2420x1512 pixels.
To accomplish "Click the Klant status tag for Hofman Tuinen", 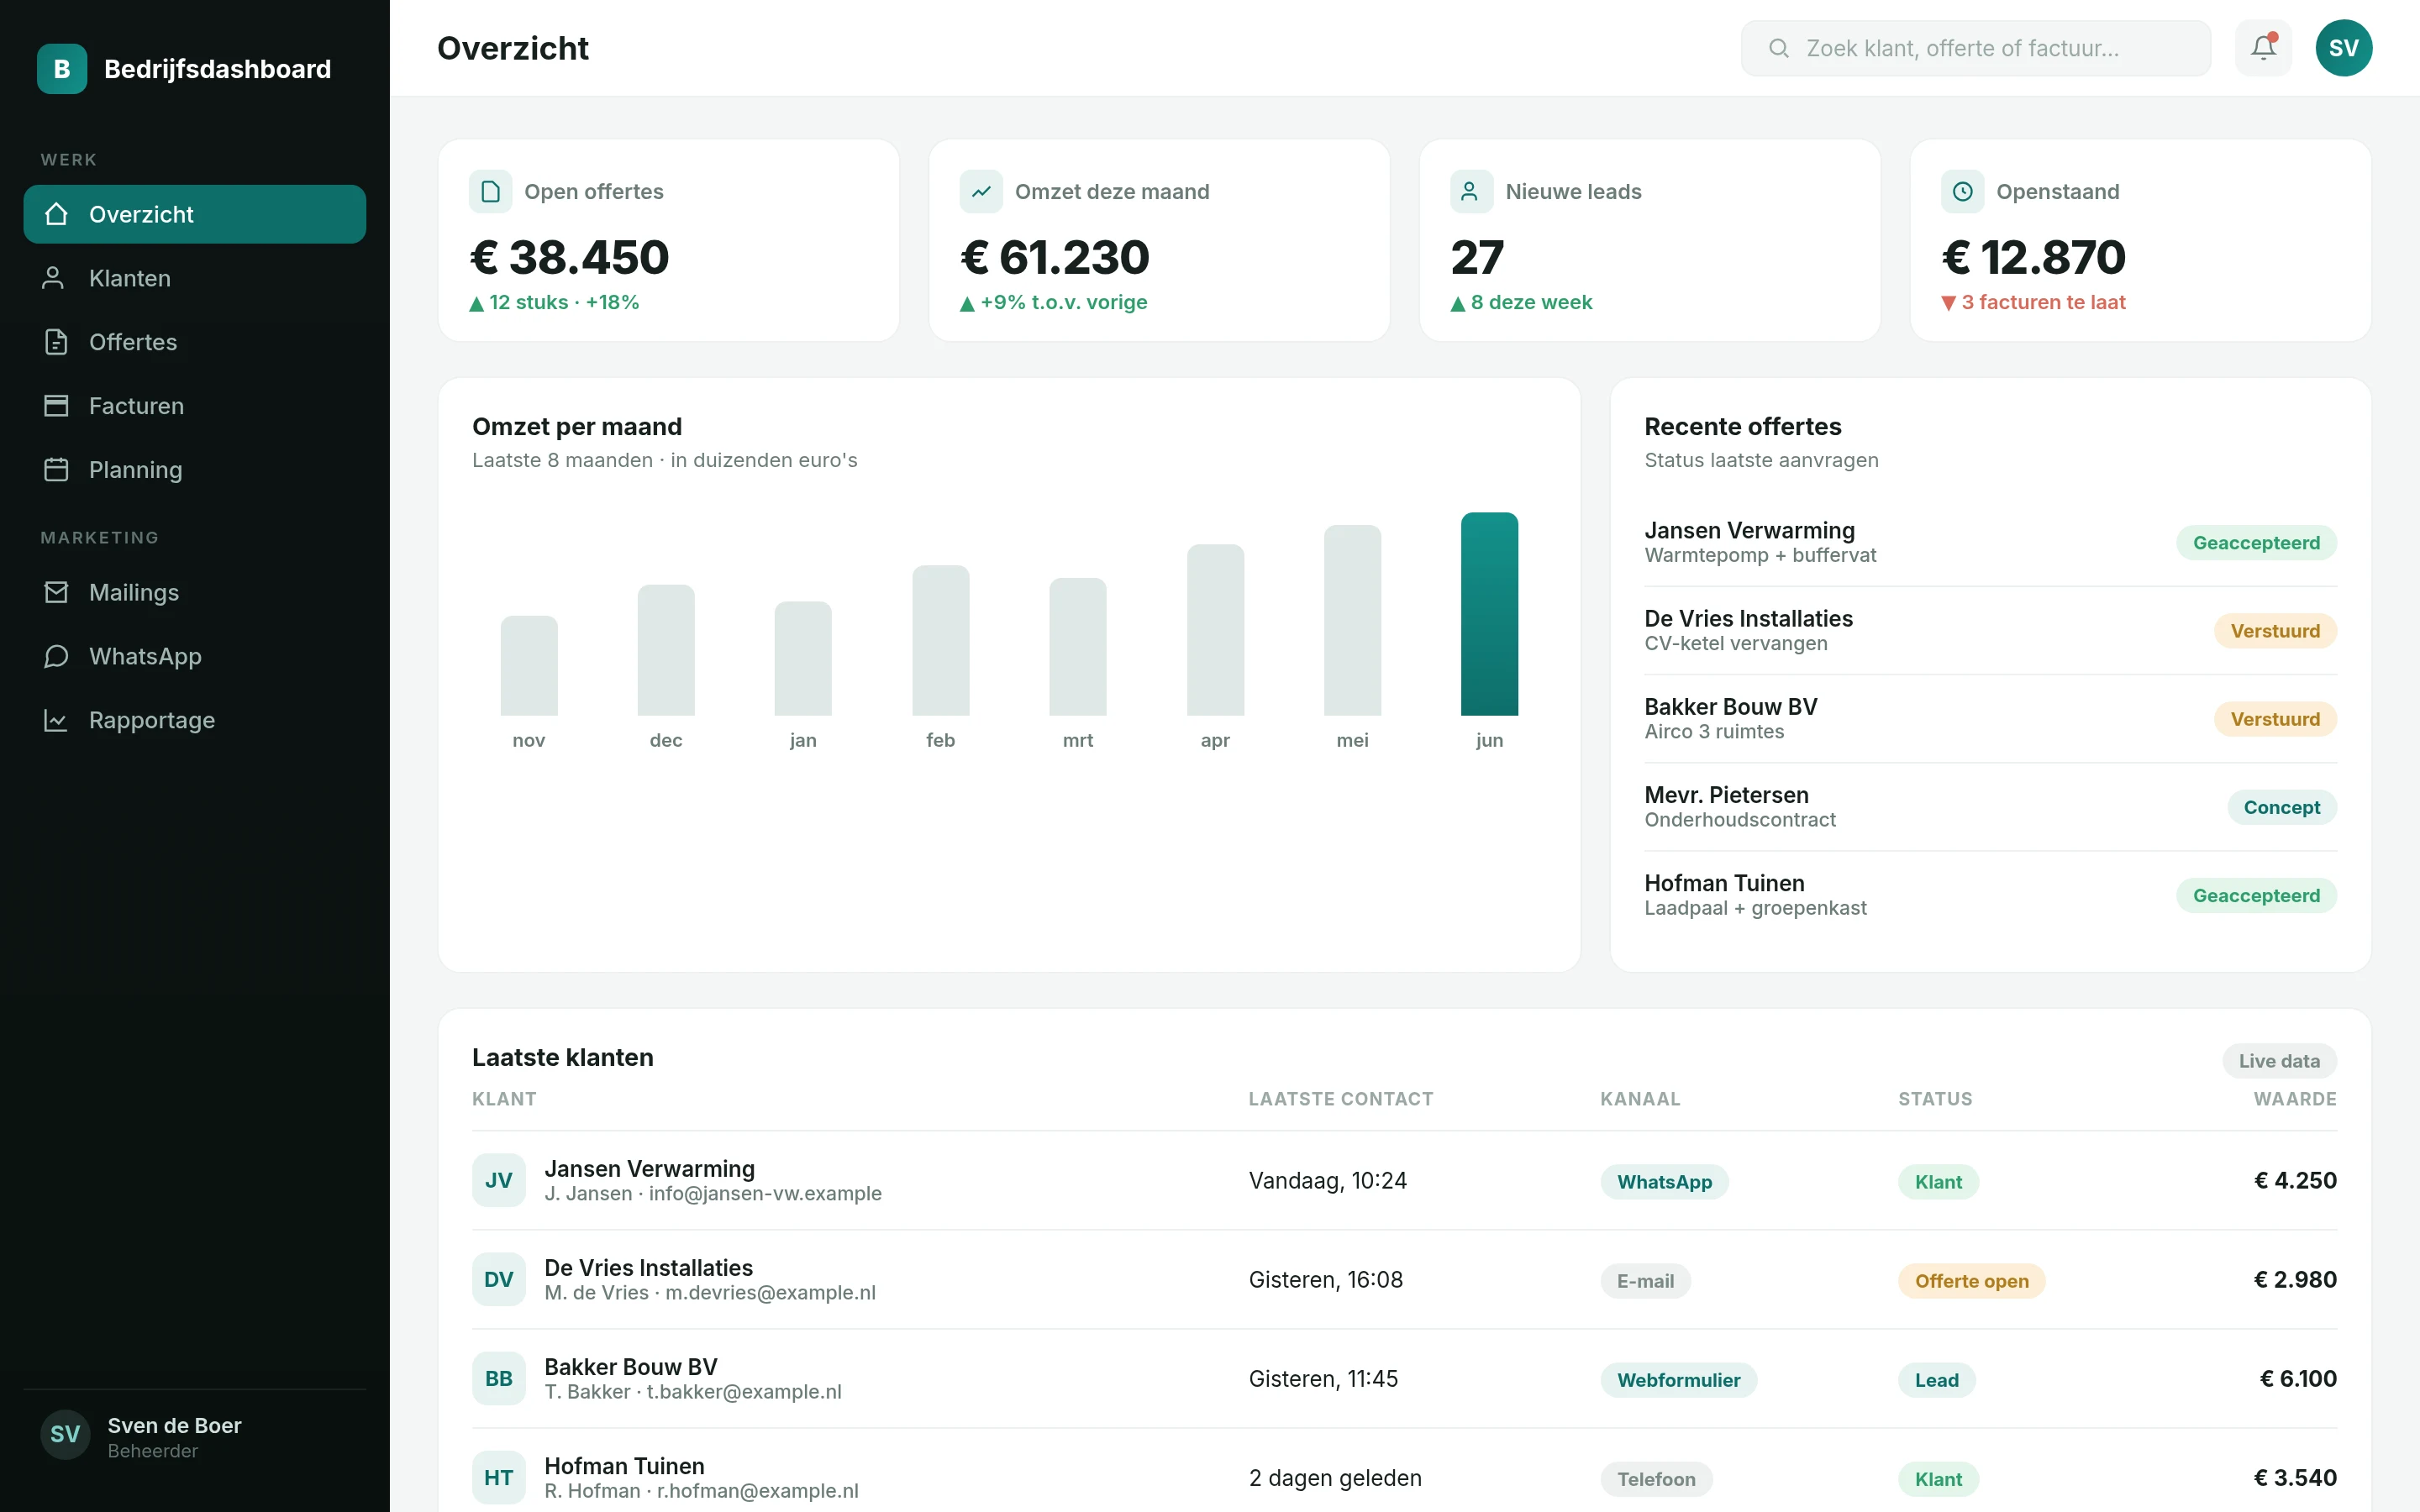I will (1938, 1479).
